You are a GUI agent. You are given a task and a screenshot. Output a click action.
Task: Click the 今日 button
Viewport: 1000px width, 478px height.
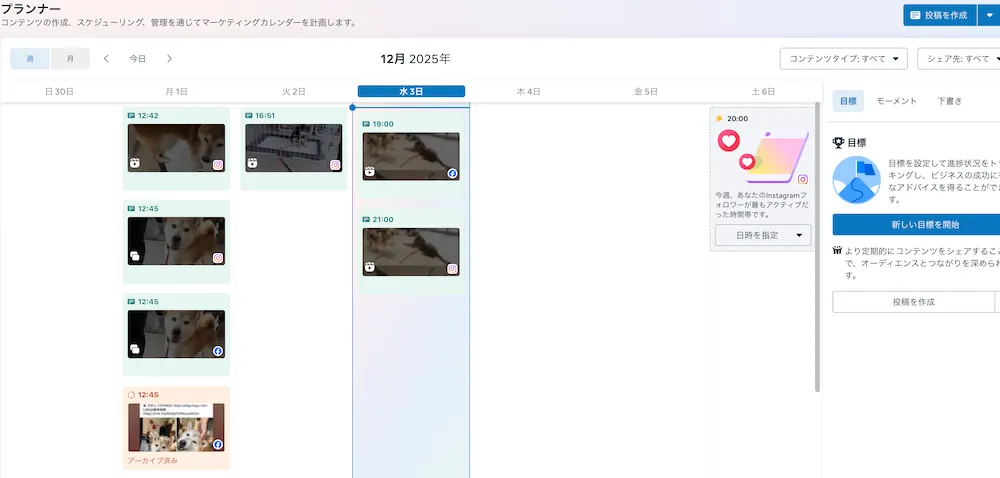point(138,59)
